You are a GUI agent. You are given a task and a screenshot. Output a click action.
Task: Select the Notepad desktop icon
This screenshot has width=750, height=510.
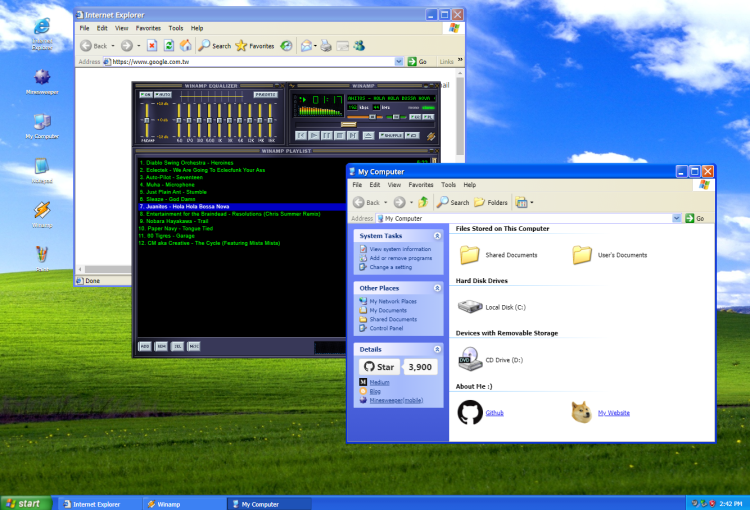pyautogui.click(x=42, y=166)
